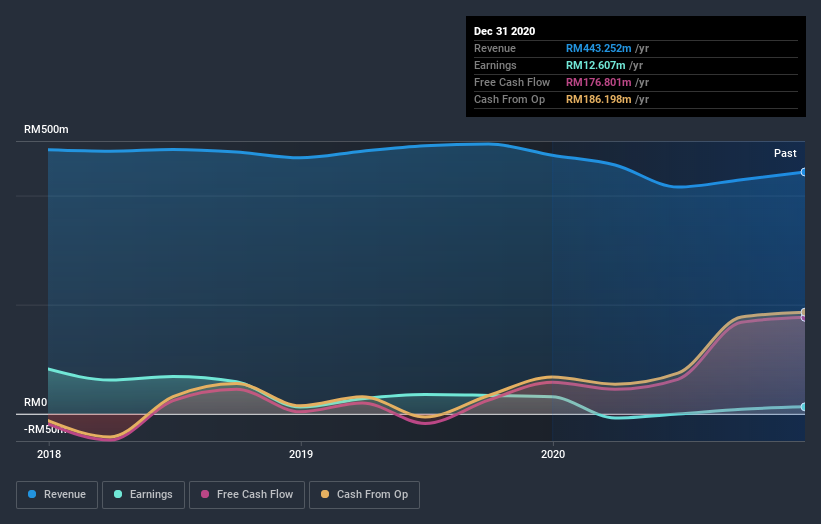Click the Earnings row label in tooltip

(495, 65)
